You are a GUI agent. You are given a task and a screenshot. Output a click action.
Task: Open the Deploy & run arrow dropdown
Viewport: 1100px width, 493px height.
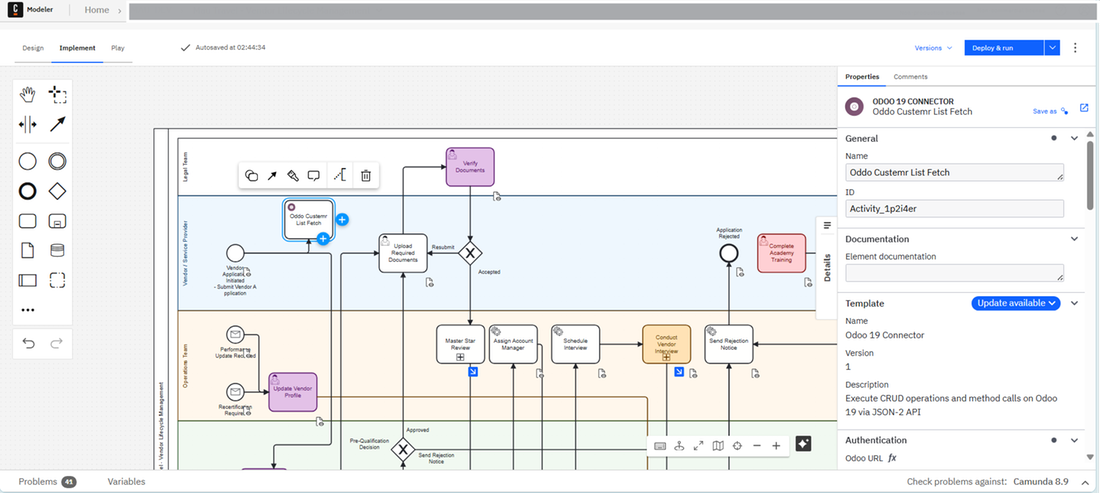tap(1052, 48)
